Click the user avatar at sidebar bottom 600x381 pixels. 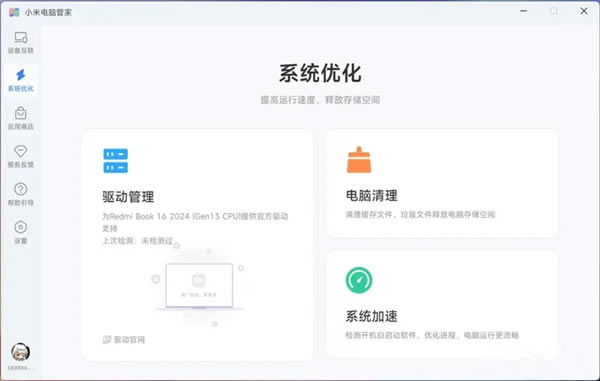pyautogui.click(x=20, y=352)
